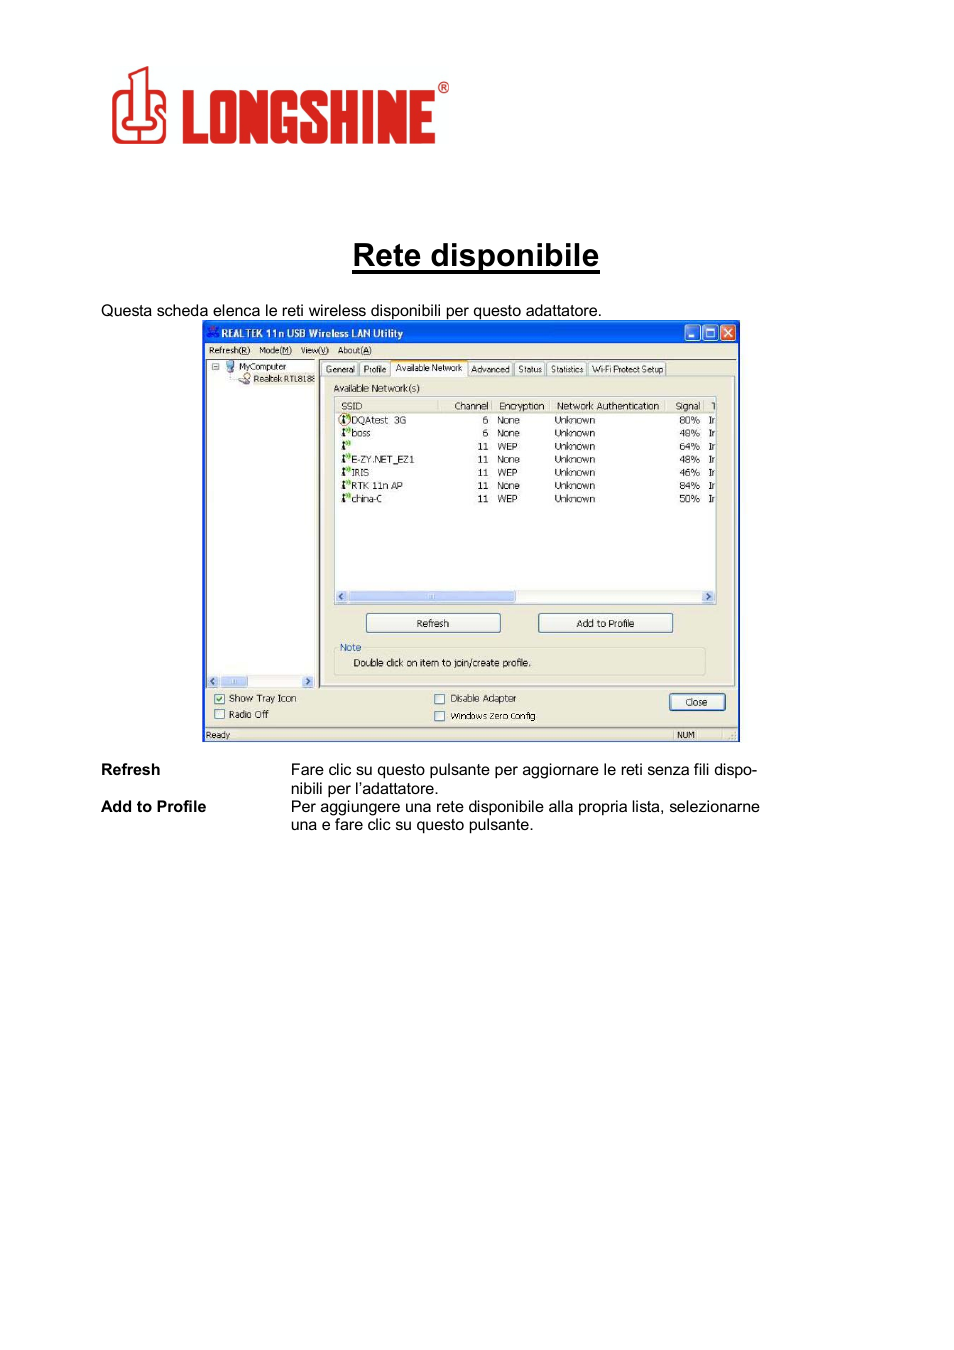Screen dimensions: 954x1350
Task: Open the Advanced tab
Action: (x=490, y=369)
